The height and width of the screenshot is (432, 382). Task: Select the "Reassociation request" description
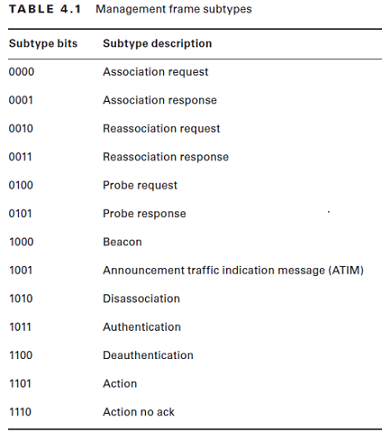161,129
